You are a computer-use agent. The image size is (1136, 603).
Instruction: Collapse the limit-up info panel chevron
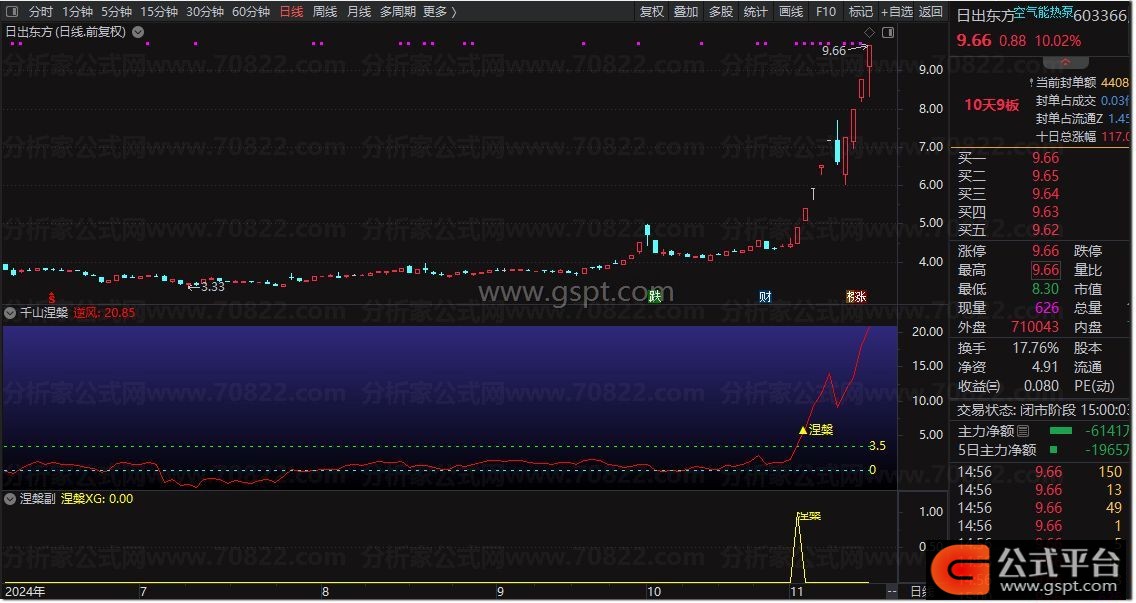[1065, 62]
